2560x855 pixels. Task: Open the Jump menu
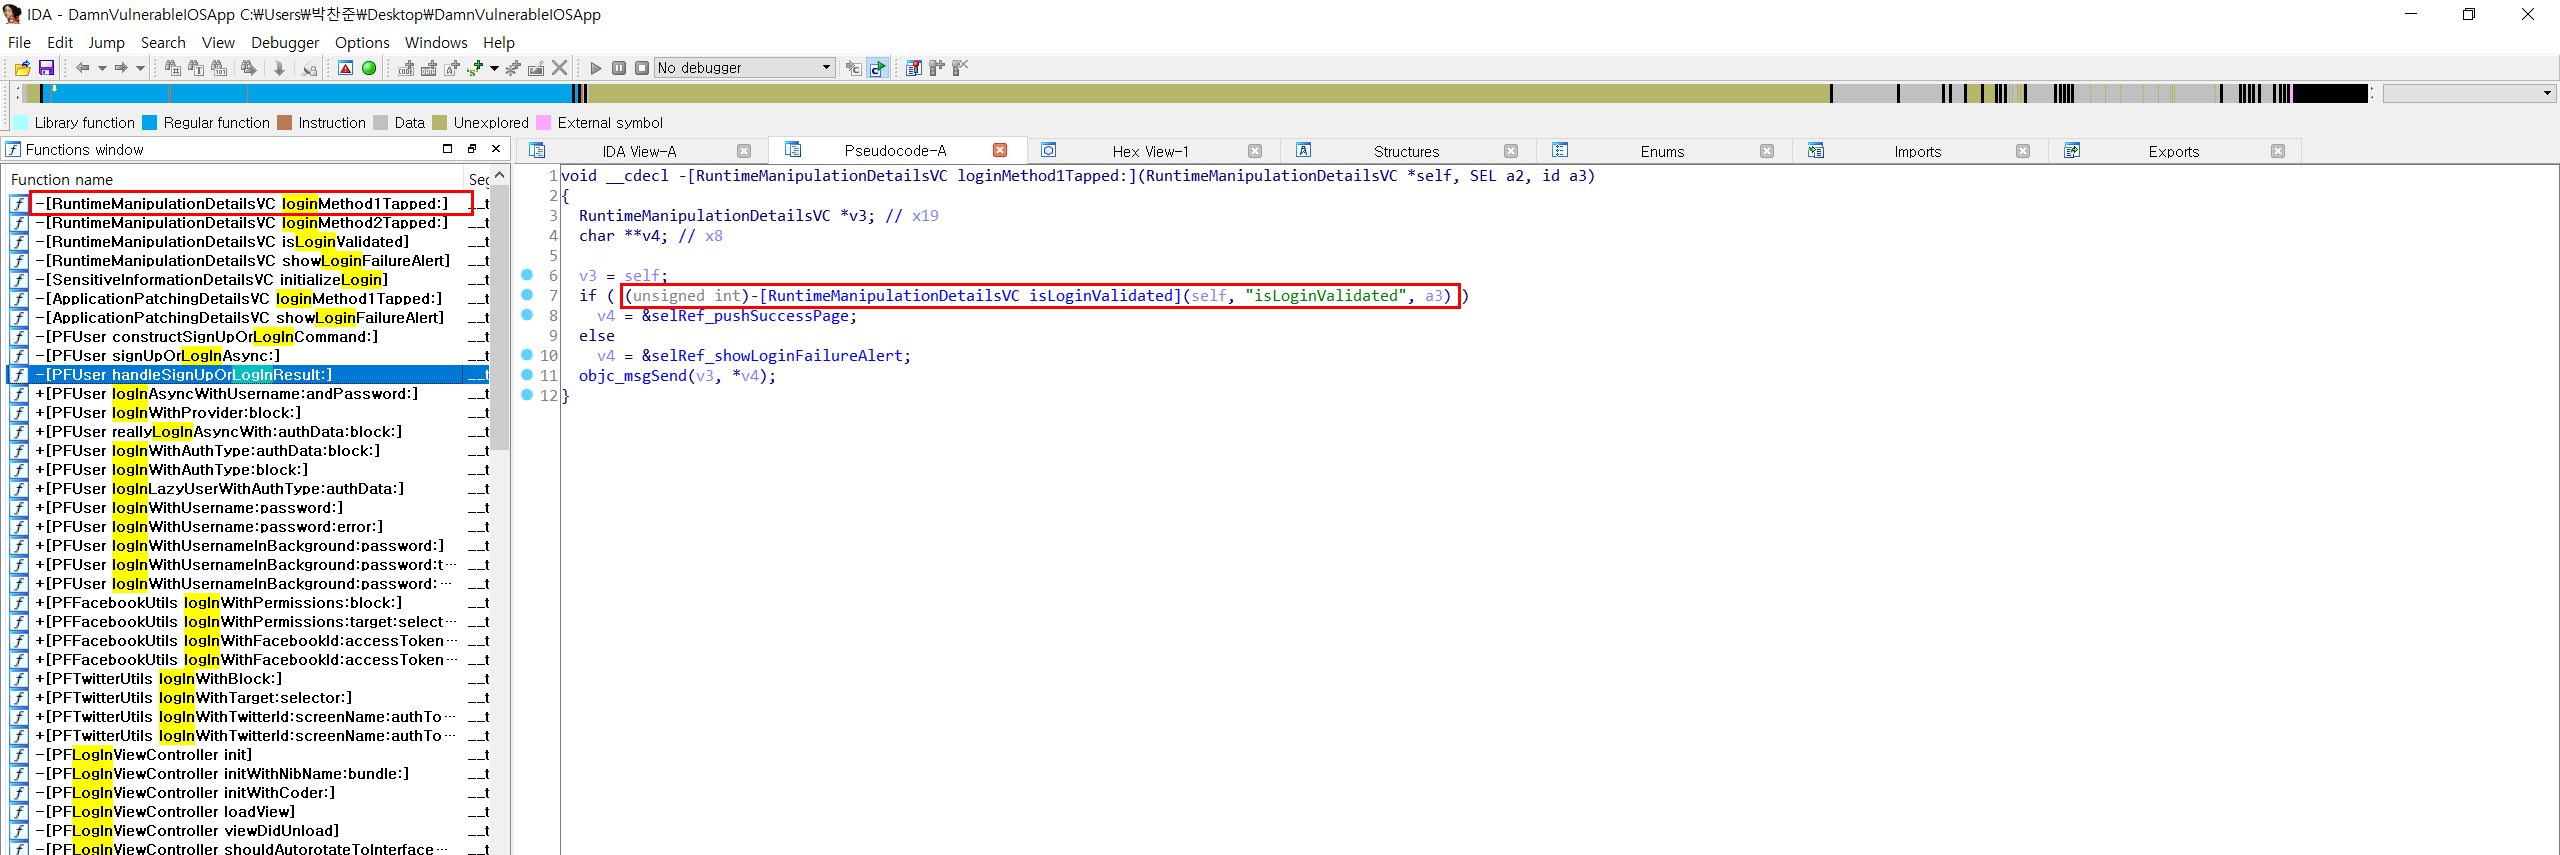coord(106,42)
